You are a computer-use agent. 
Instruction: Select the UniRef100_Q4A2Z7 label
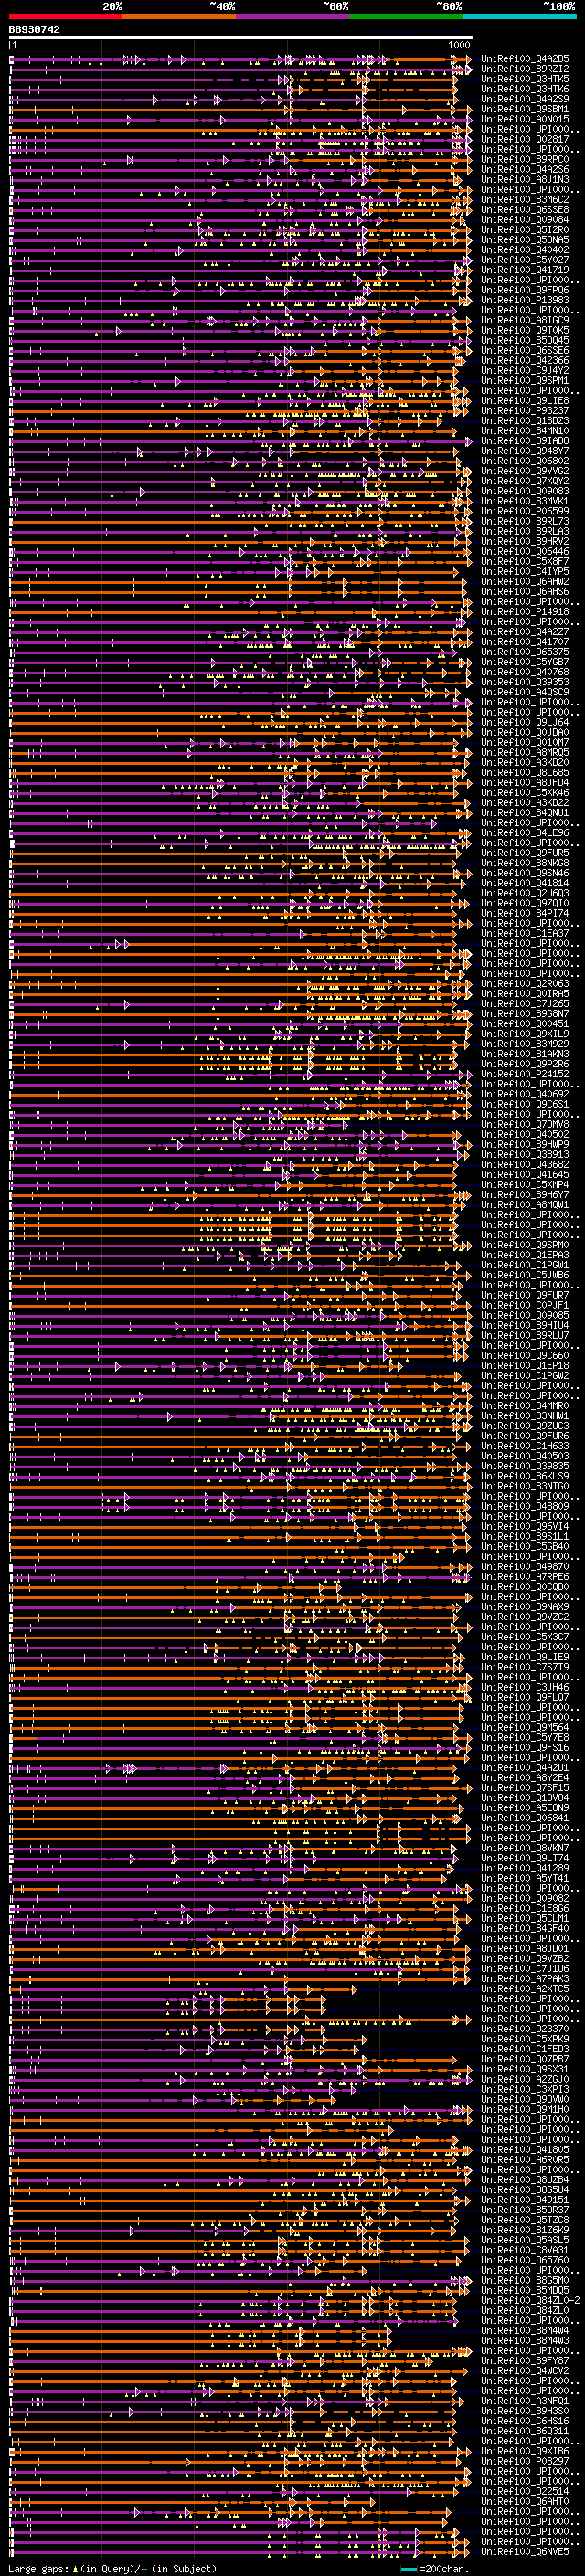pos(525,632)
